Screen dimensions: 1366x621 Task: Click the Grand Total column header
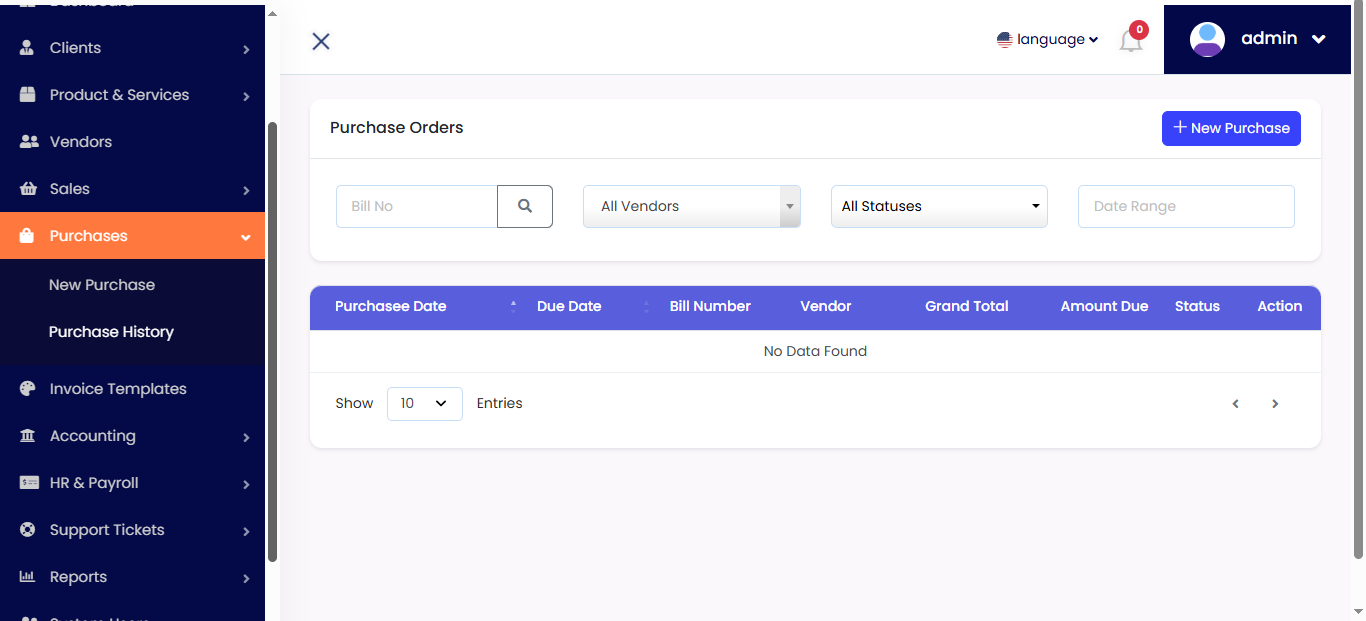coord(967,306)
